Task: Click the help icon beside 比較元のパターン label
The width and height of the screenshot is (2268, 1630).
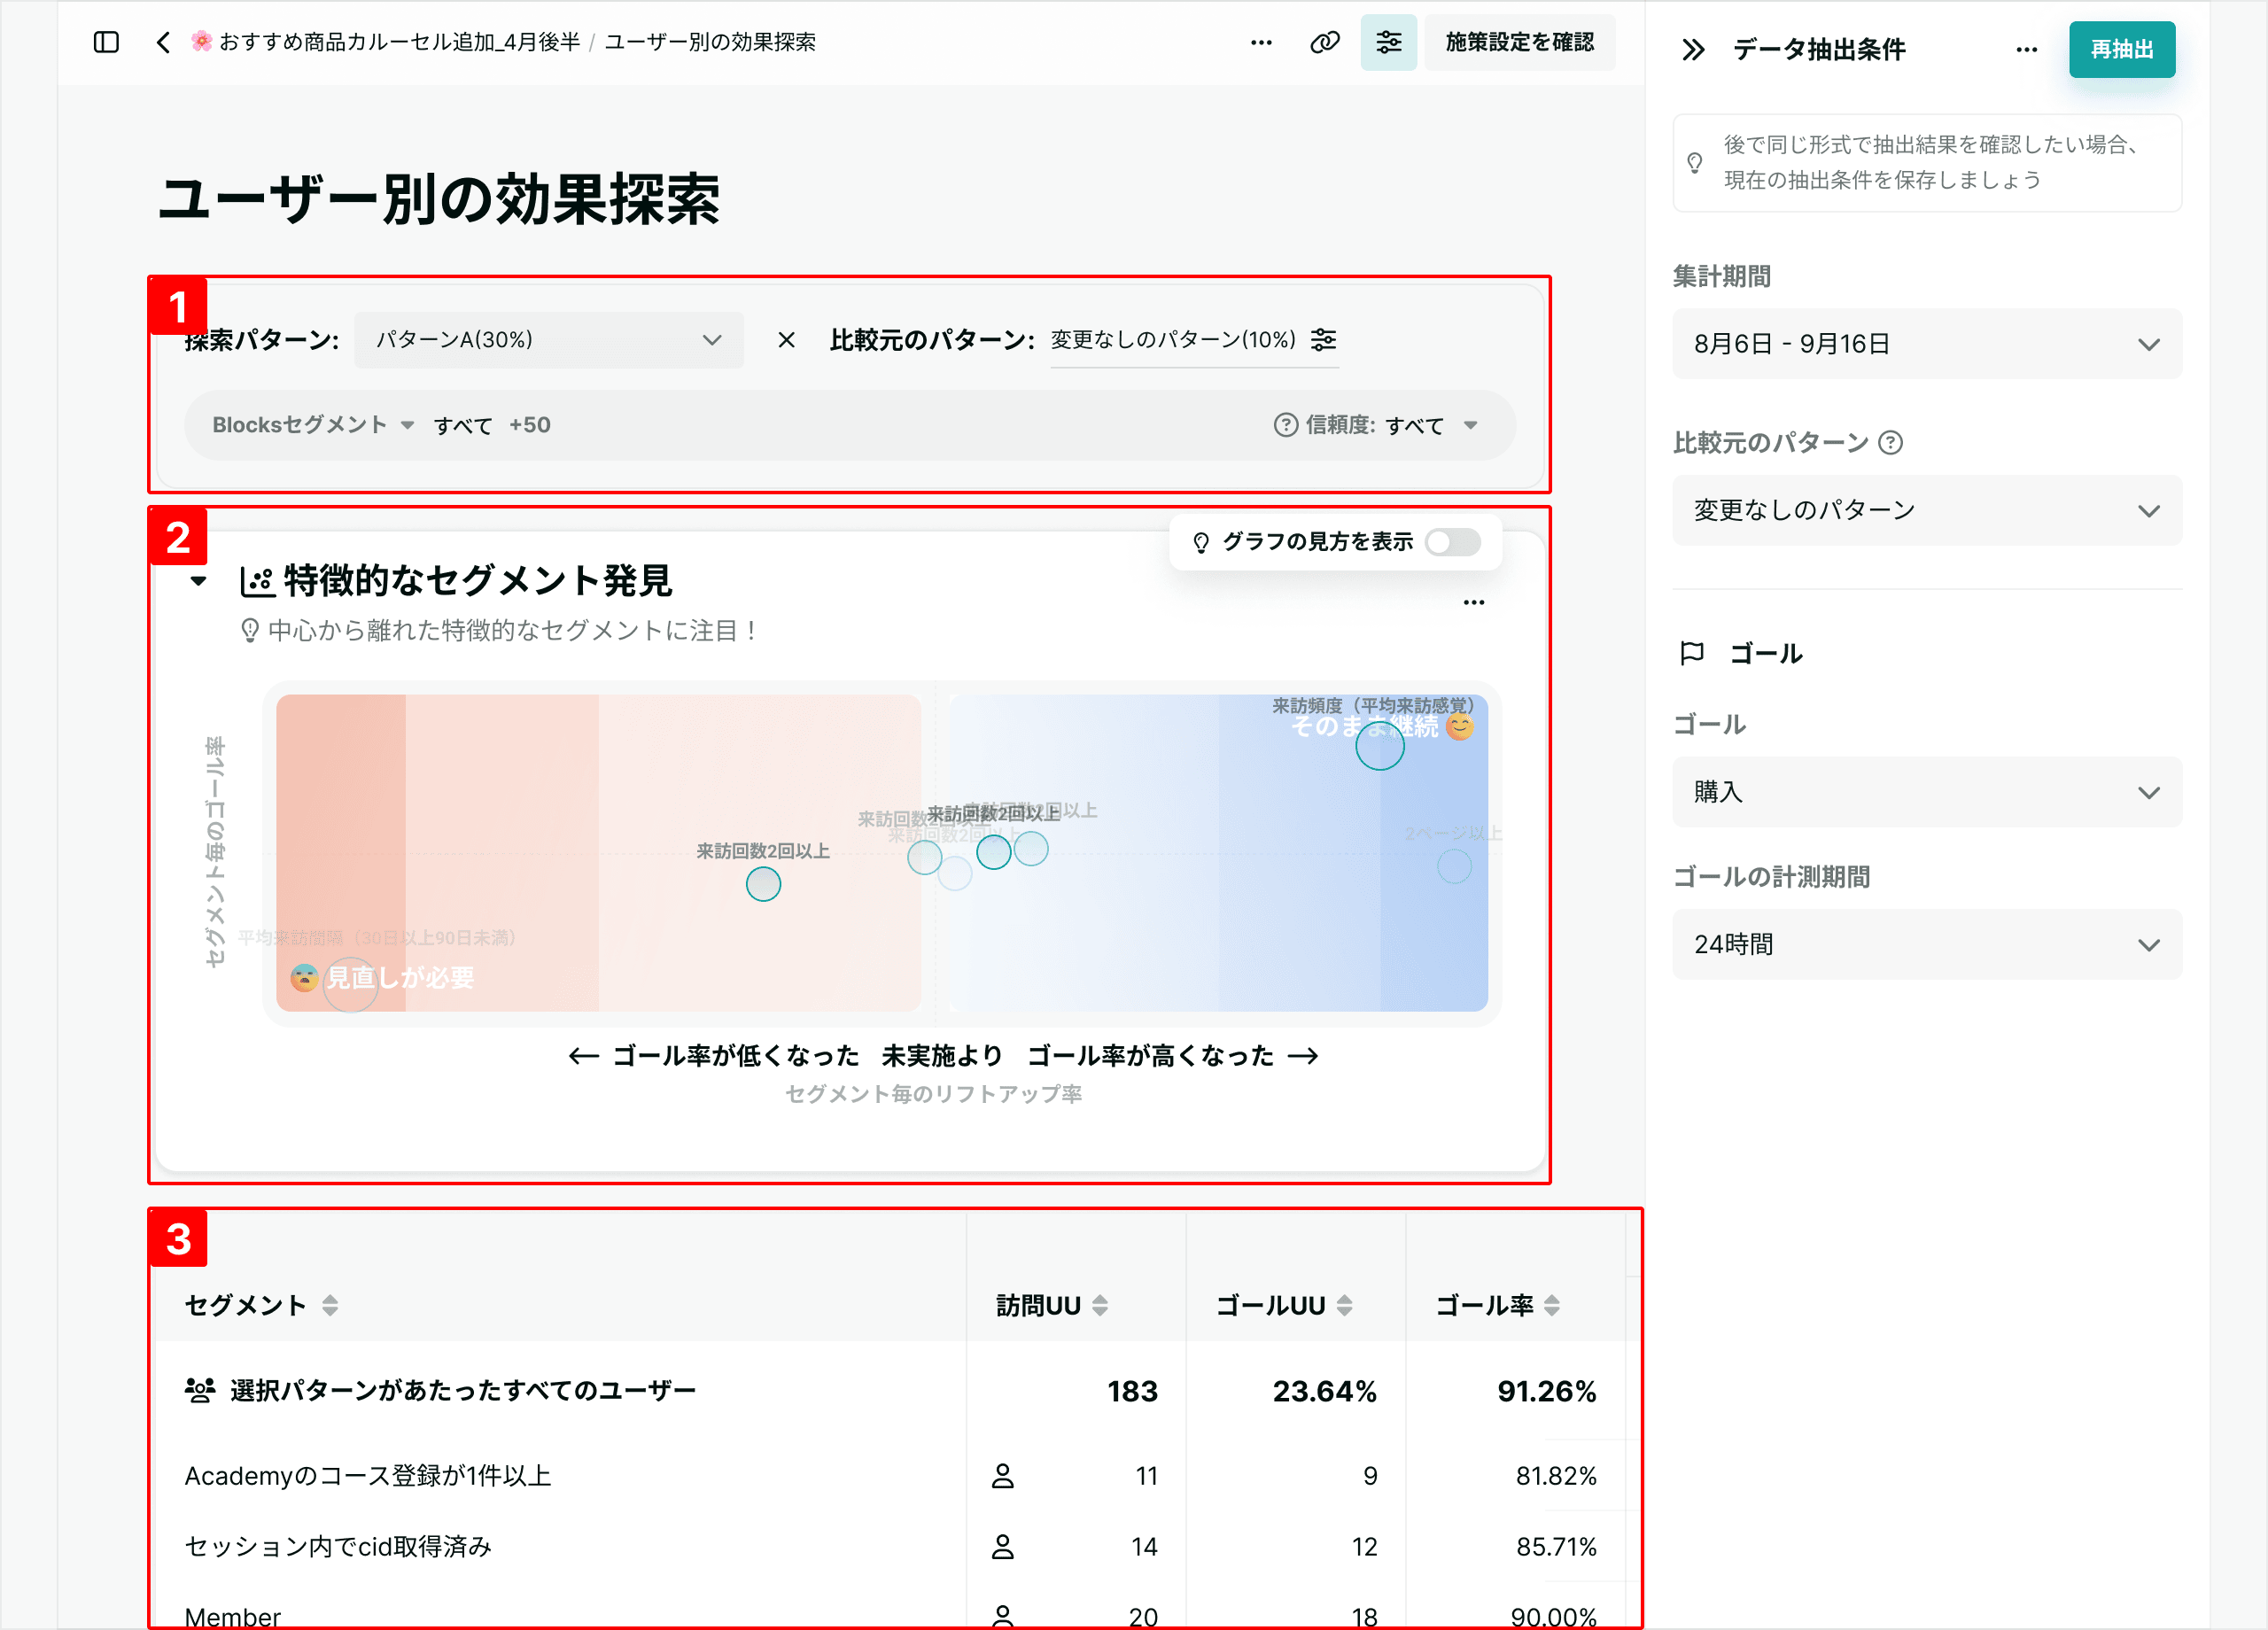Action: click(x=1890, y=442)
